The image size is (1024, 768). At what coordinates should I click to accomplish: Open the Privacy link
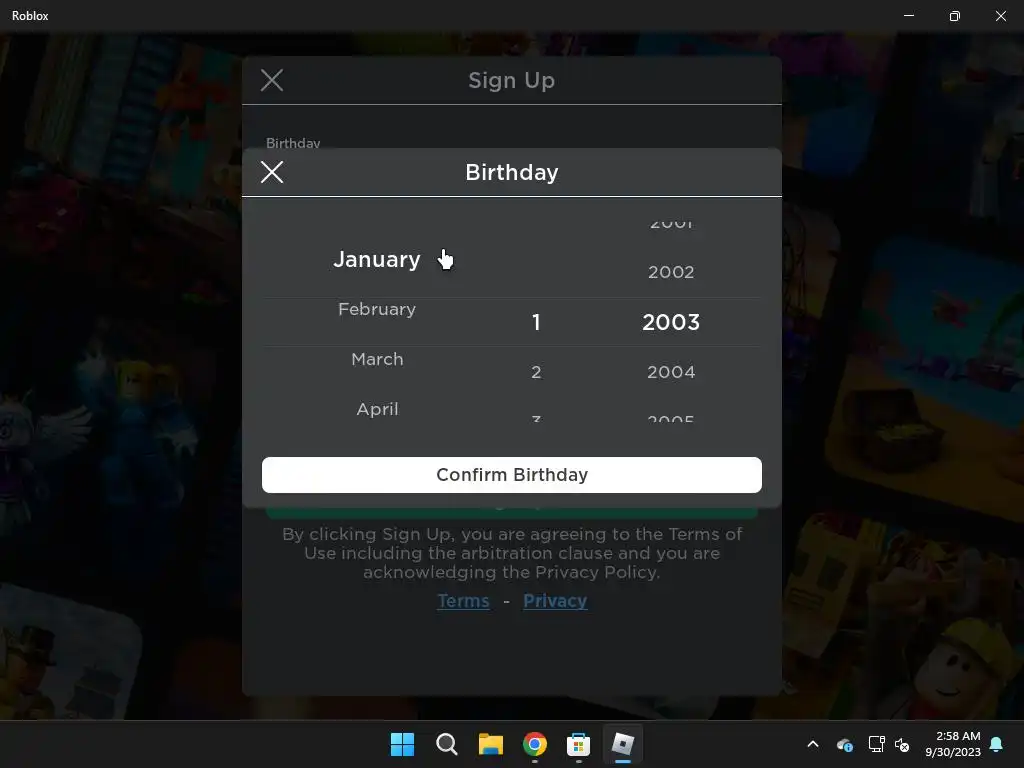coord(555,601)
